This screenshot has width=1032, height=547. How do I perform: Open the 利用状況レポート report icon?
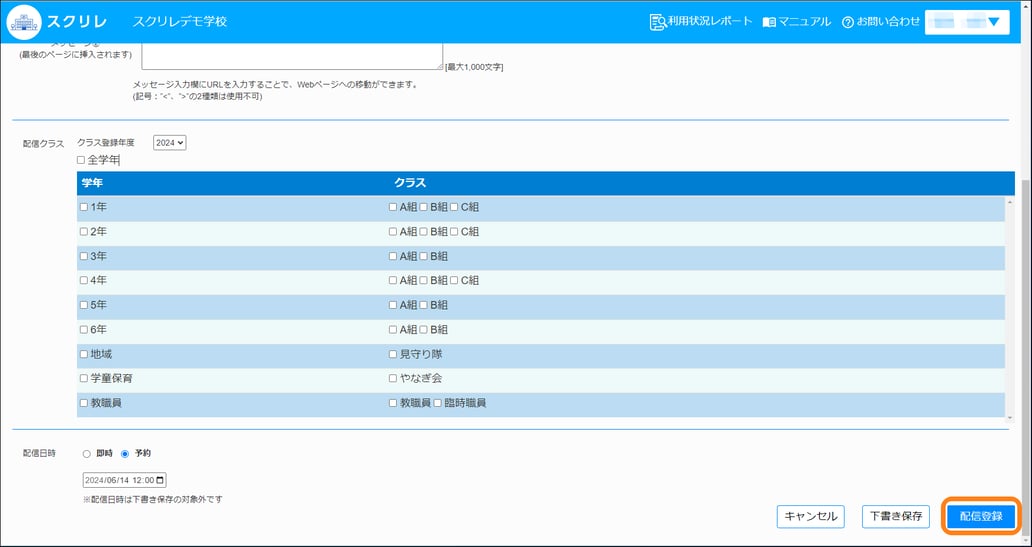[657, 22]
